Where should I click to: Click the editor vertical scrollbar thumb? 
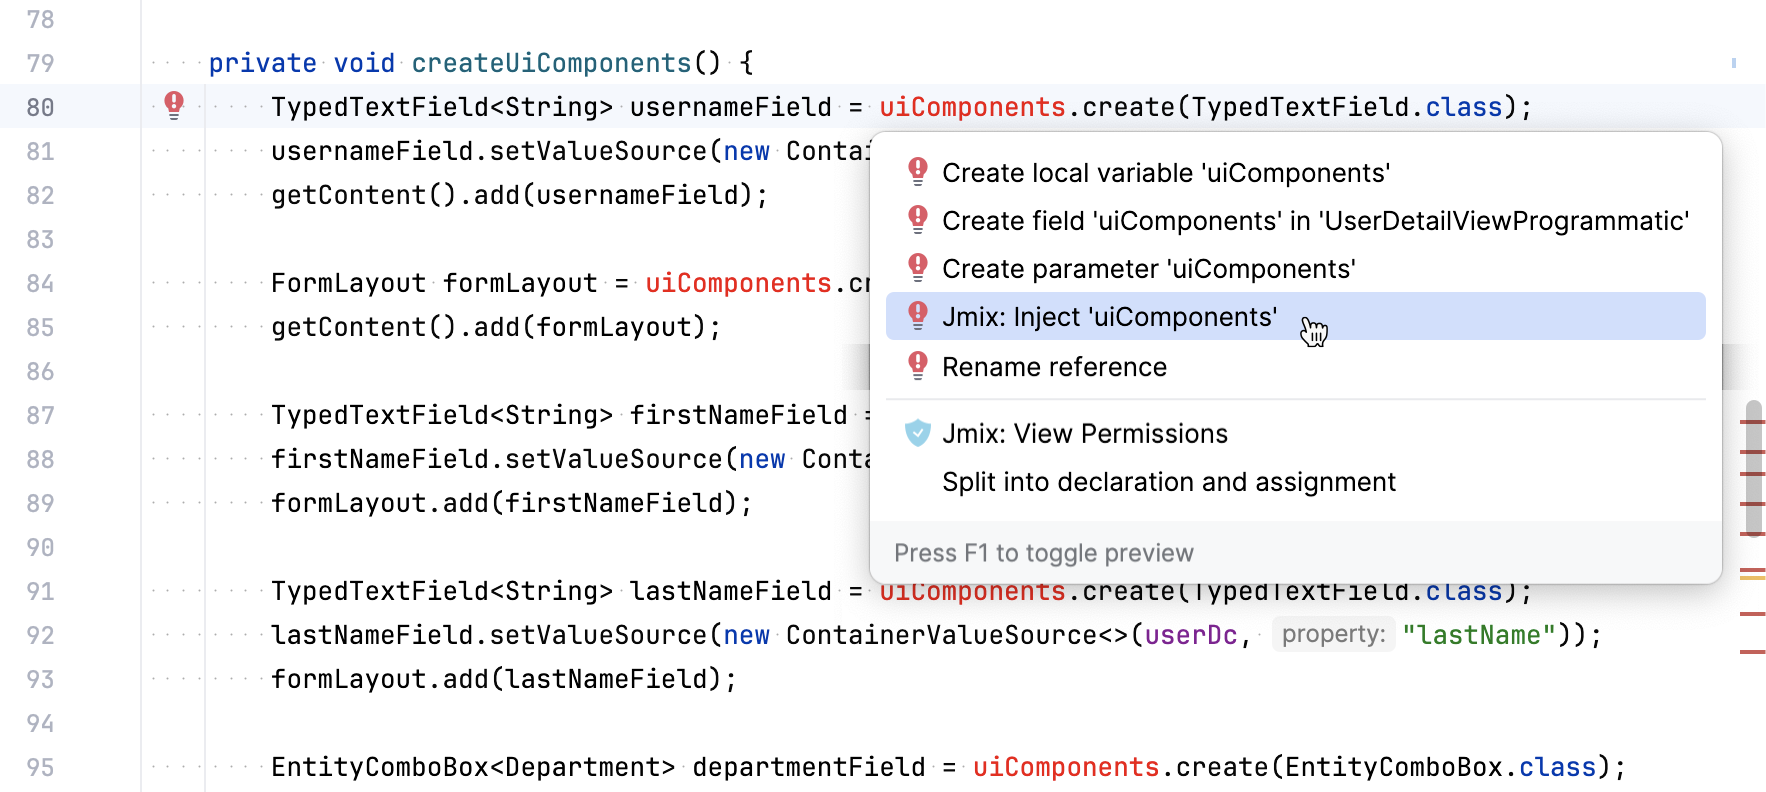click(1753, 467)
